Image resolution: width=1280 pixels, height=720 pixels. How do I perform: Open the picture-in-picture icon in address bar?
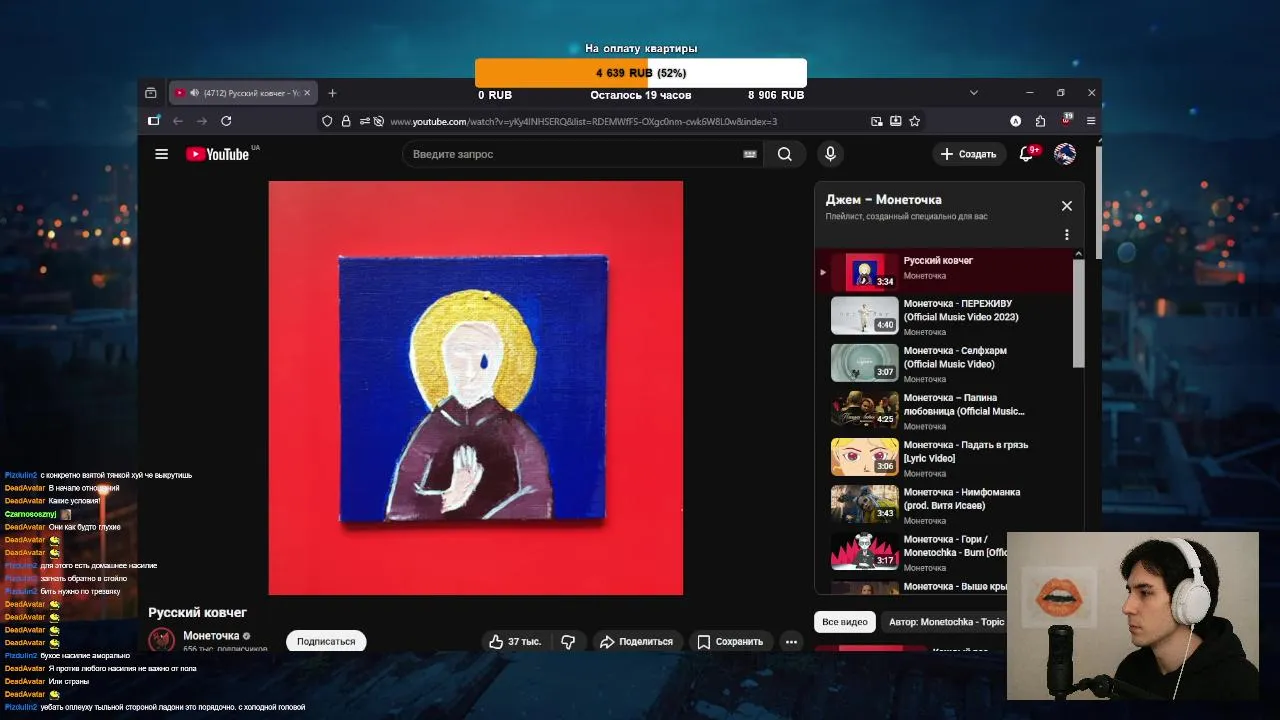point(876,121)
